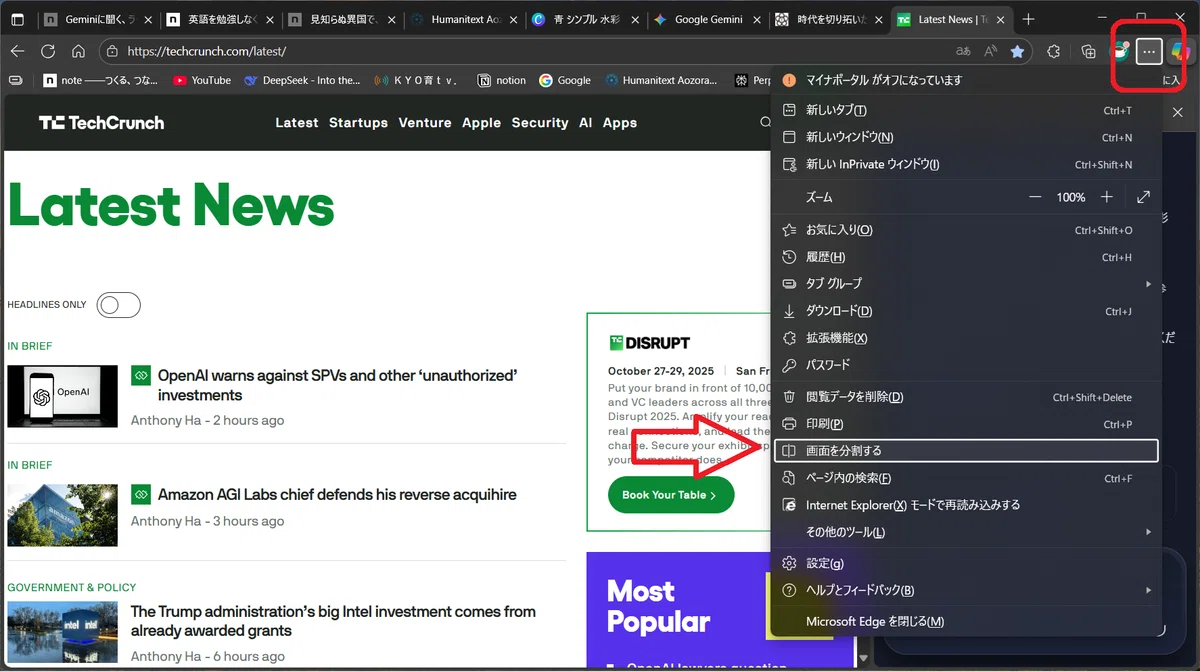Image resolution: width=1200 pixels, height=671 pixels.
Task: Select 新しい InPrivate ウィンドウ menu item
Action: 966,164
